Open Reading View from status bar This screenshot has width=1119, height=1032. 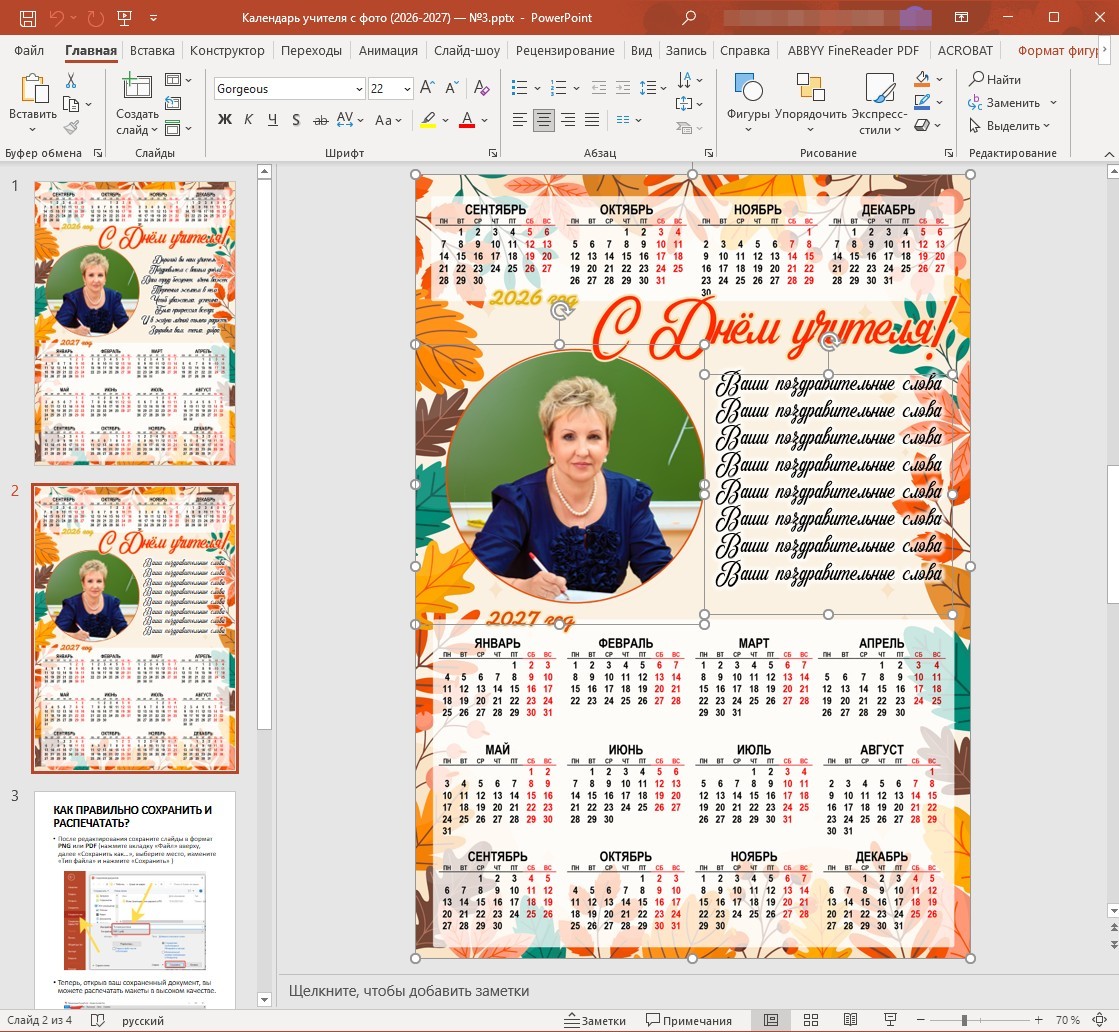click(x=850, y=1020)
